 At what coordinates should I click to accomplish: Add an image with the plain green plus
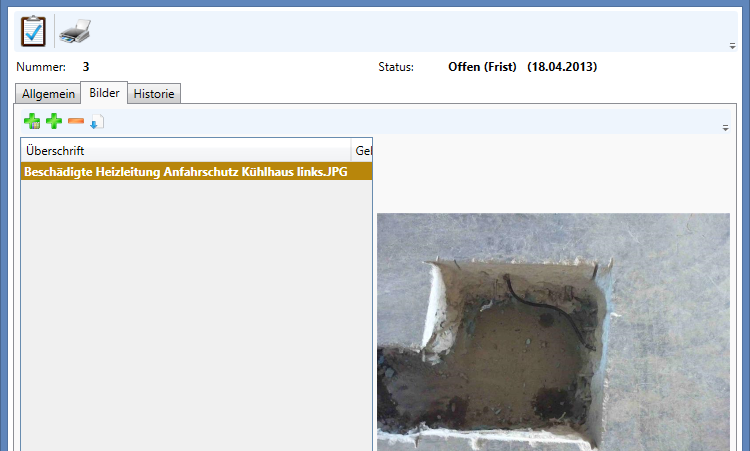click(54, 121)
